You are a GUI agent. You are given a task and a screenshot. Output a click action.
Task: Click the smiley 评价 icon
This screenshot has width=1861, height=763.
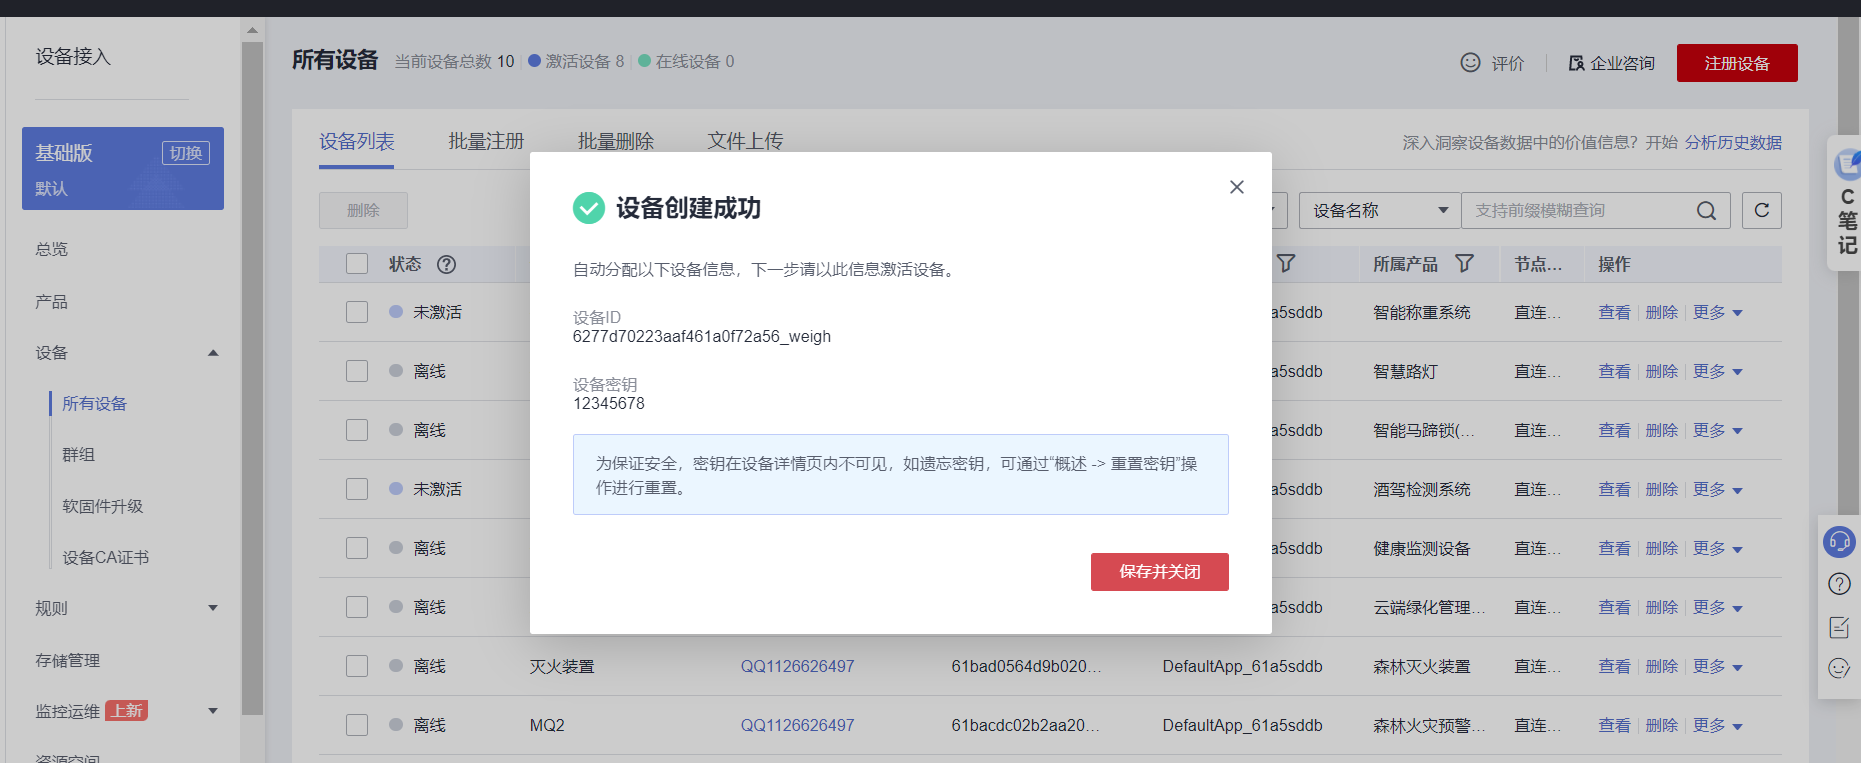pos(1470,62)
